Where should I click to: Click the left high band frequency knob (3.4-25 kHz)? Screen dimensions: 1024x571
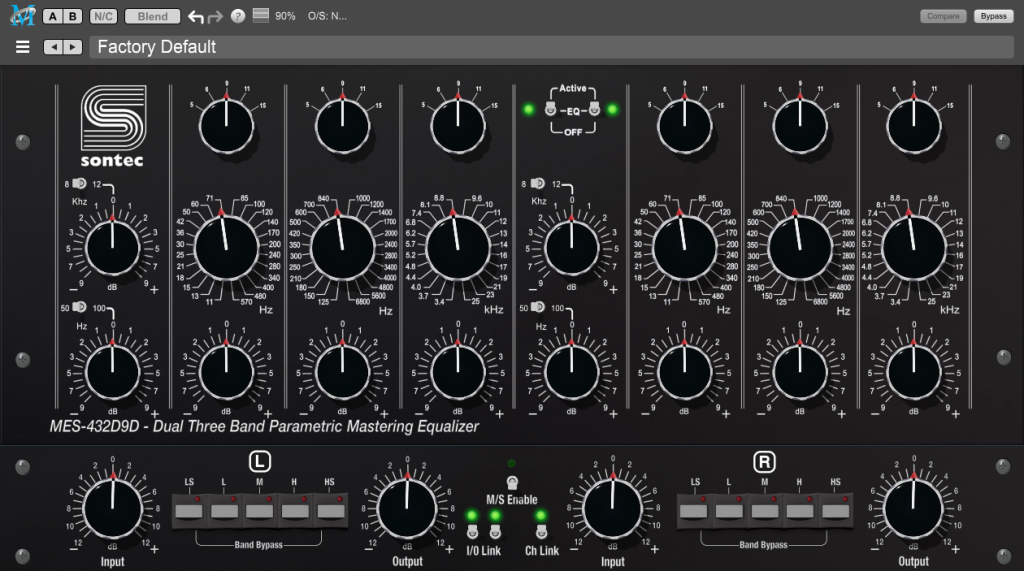(458, 249)
